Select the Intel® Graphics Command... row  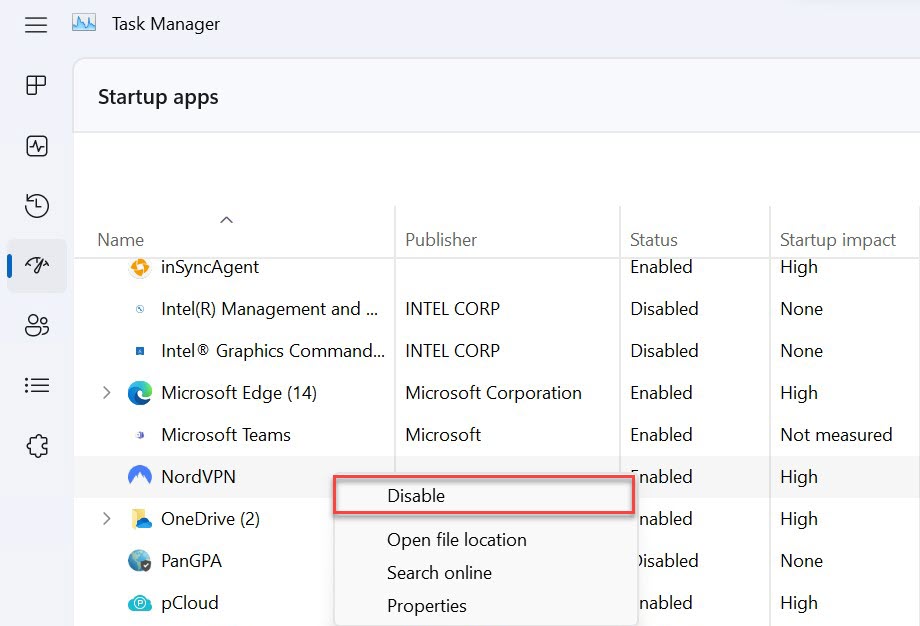click(273, 351)
